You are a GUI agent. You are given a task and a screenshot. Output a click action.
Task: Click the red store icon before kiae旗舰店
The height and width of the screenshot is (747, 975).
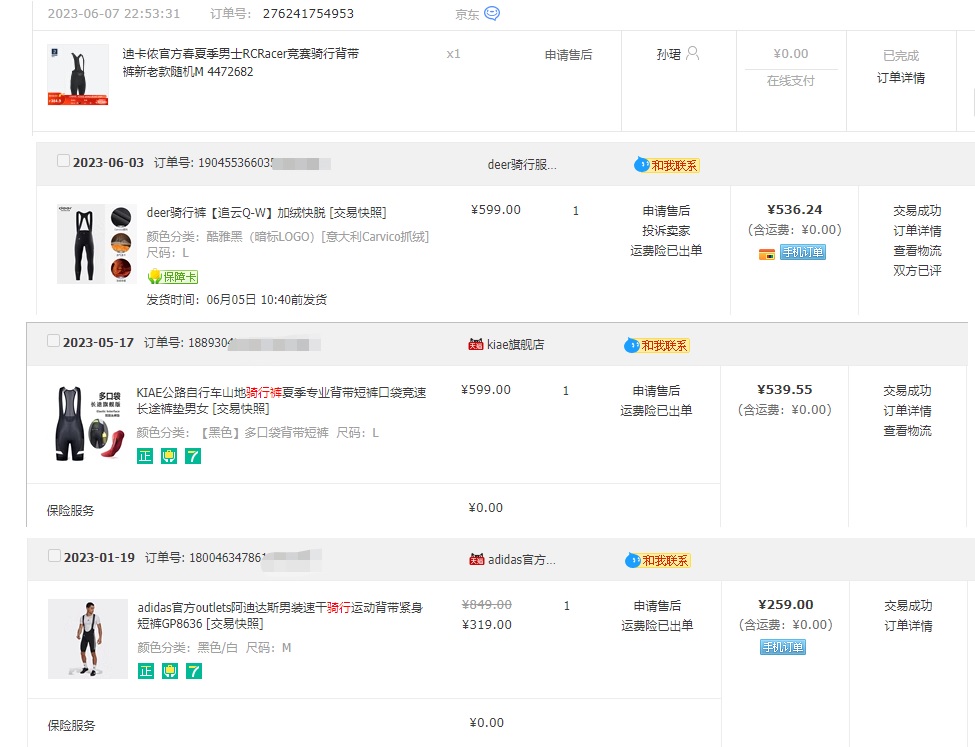(478, 344)
